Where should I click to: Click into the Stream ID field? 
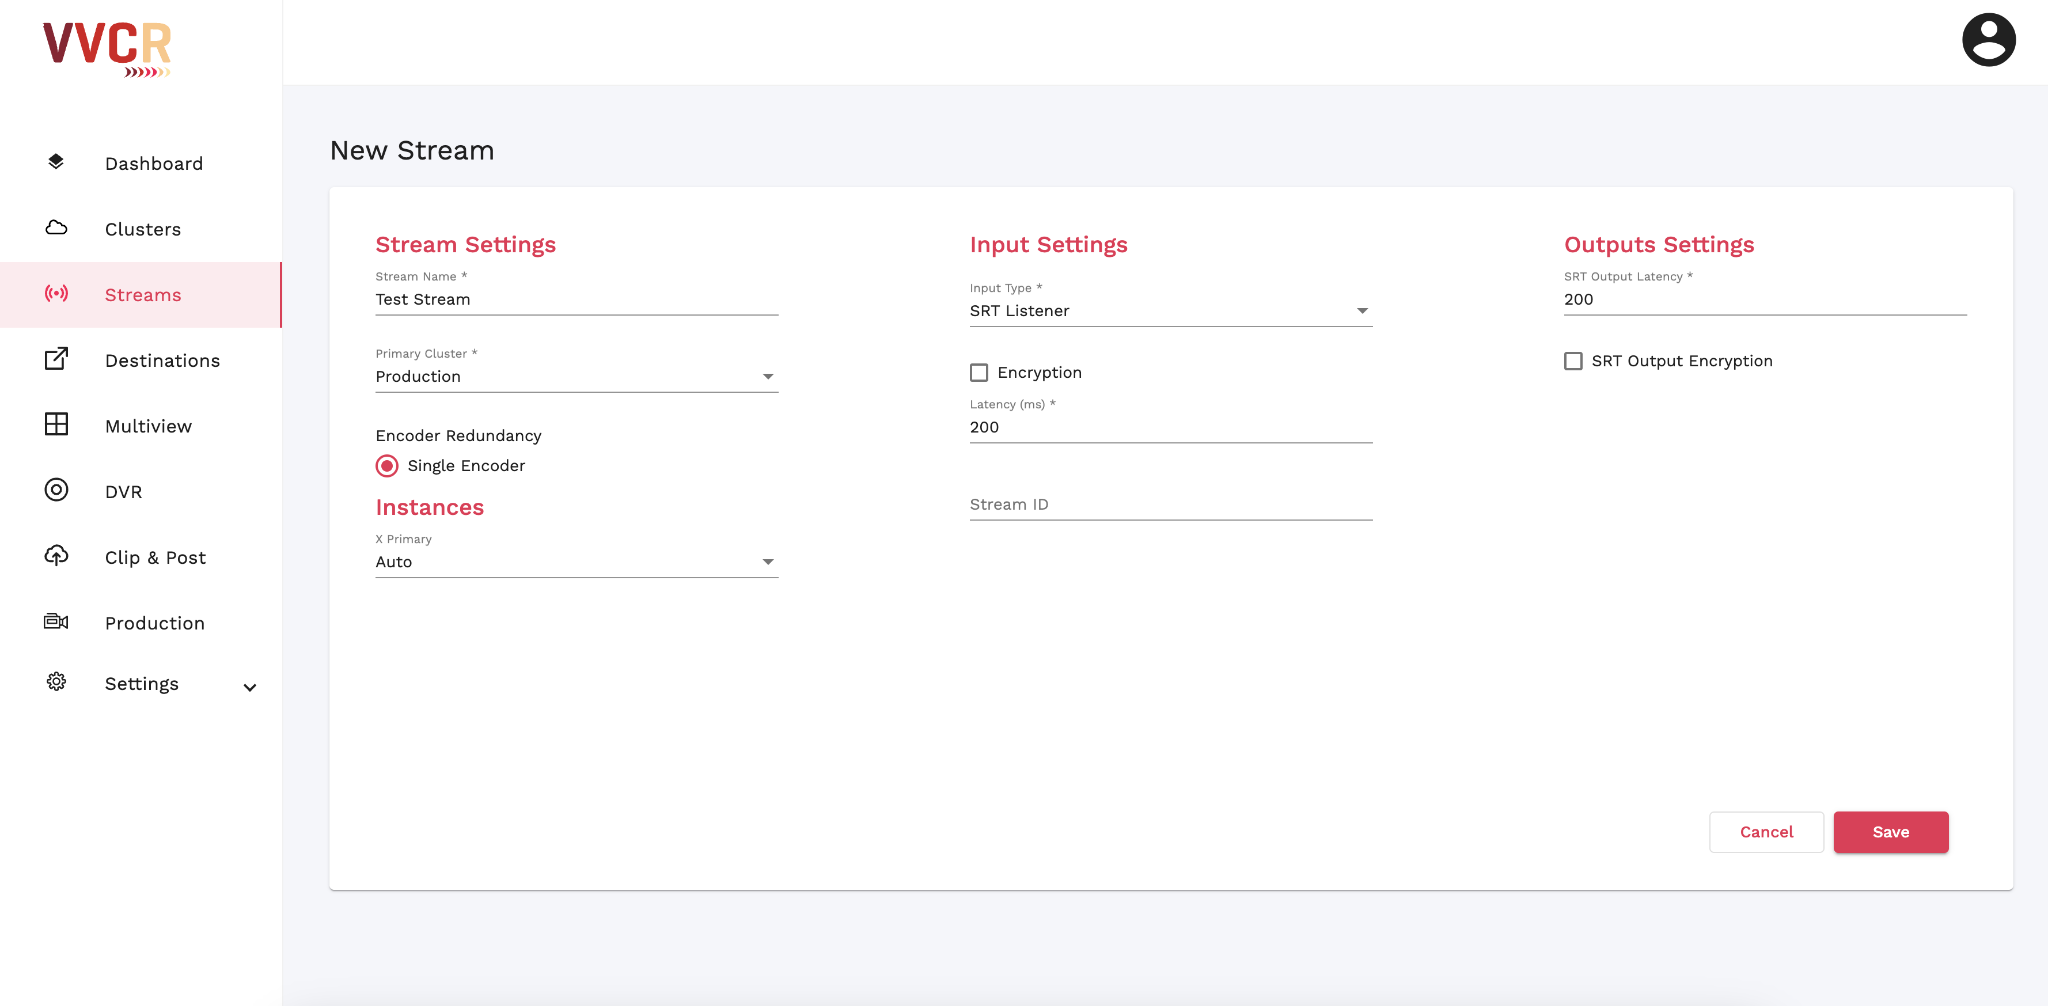(x=1170, y=505)
